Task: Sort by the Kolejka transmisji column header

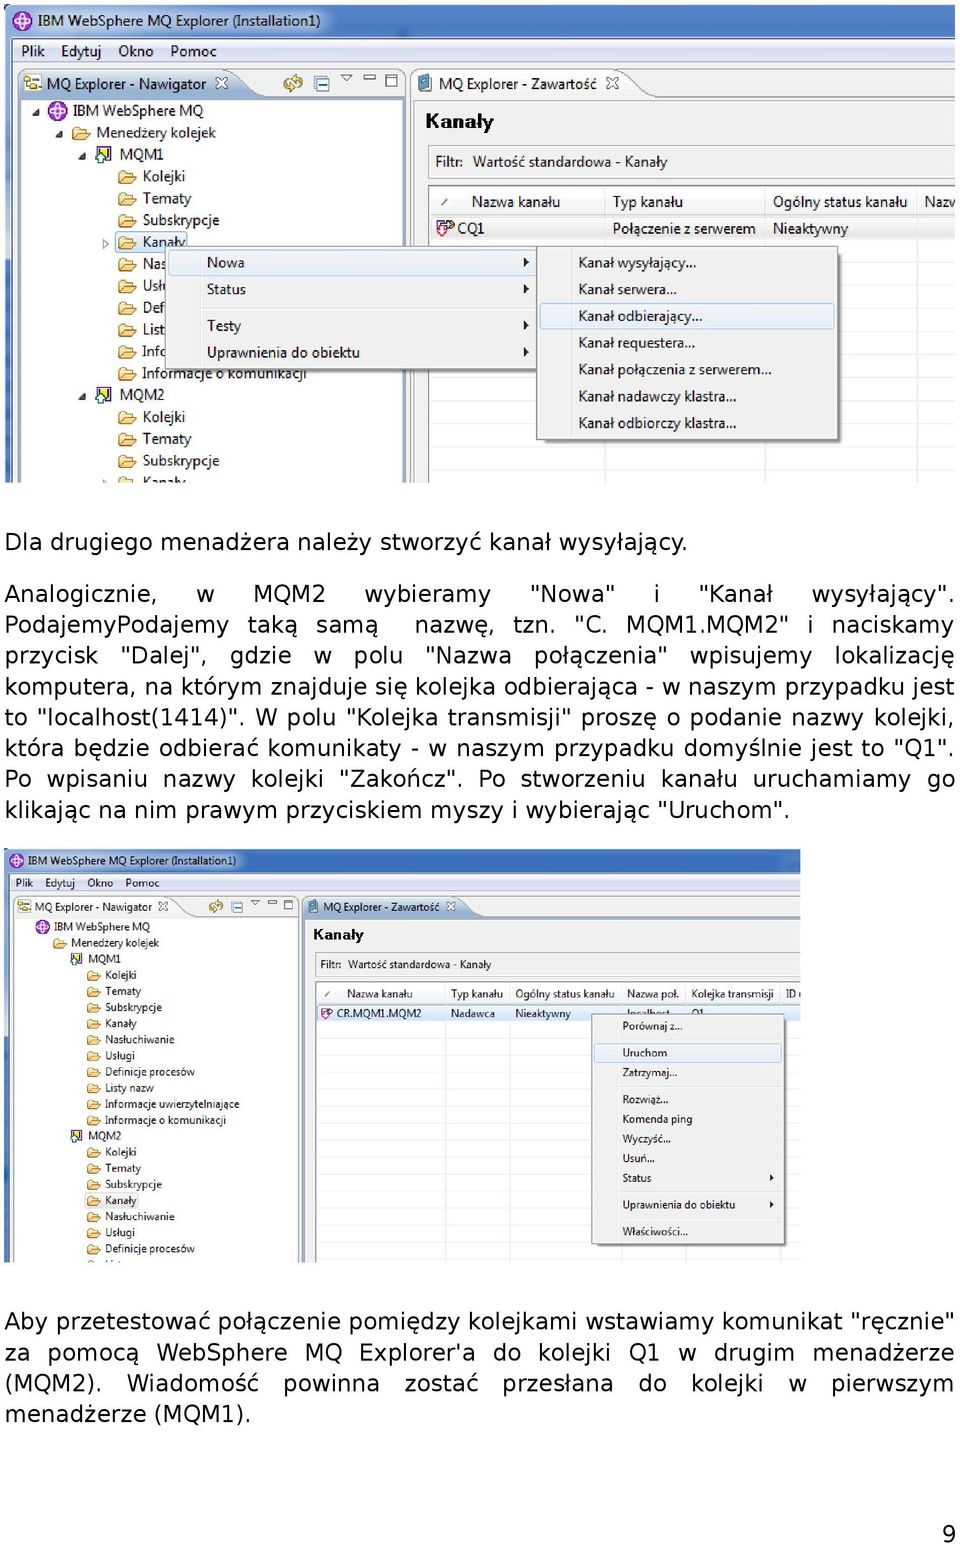Action: [732, 994]
